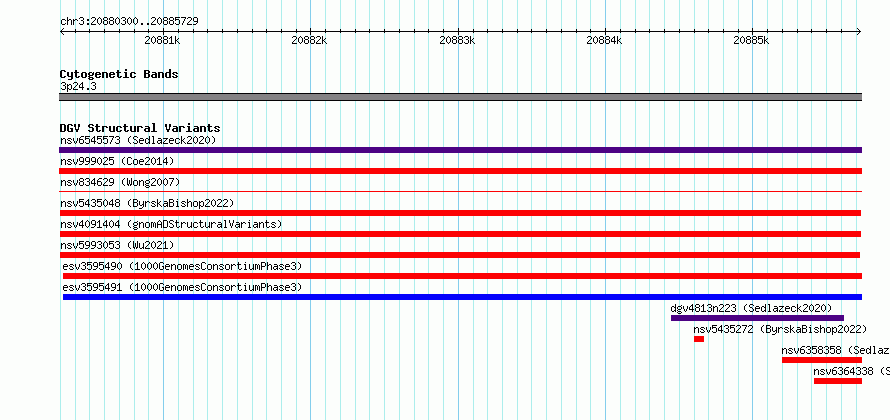Open esv3595491 (1000GenomesConsortiumPhase3) label
890x420 pixels.
(x=182, y=287)
